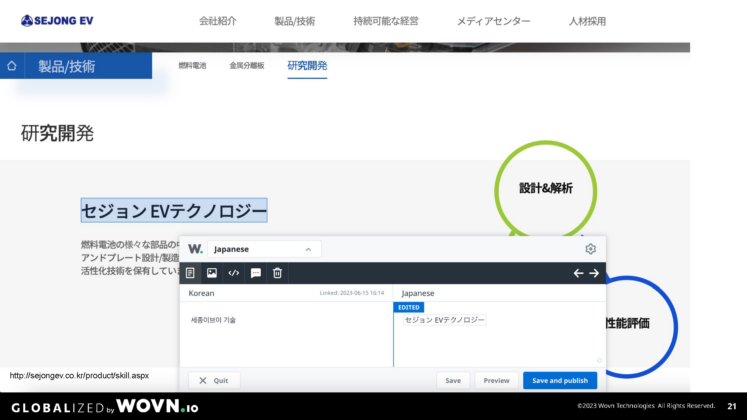Image resolution: width=747 pixels, height=420 pixels.
Task: Switch to the 燃料電池 tab
Action: pos(192,66)
